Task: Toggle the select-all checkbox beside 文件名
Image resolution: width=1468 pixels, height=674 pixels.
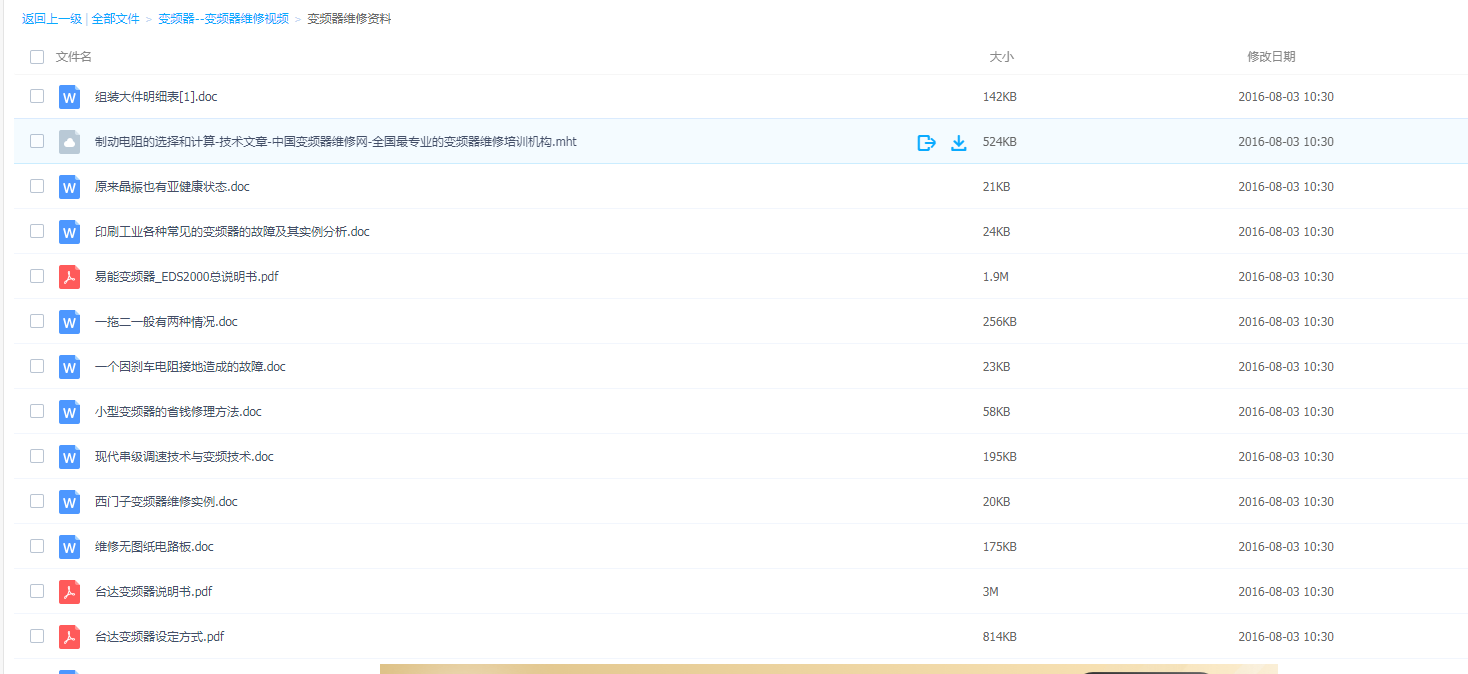Action: click(37, 57)
